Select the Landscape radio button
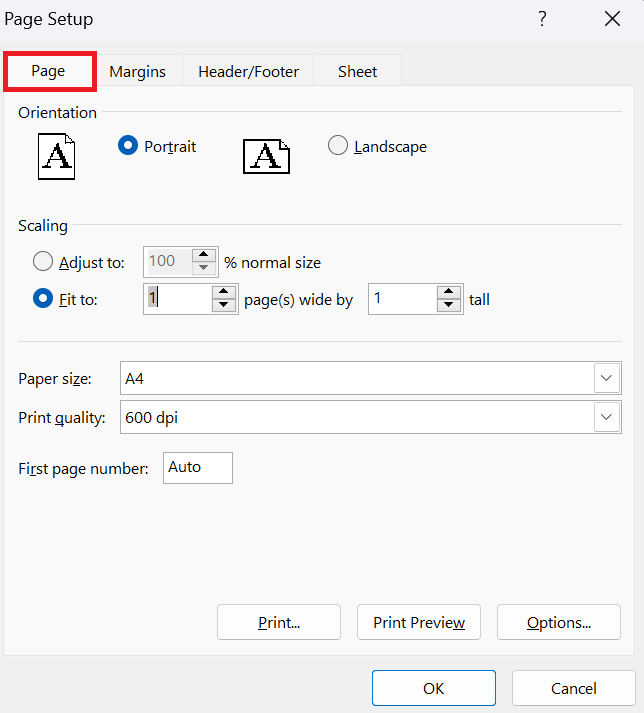 click(x=337, y=146)
